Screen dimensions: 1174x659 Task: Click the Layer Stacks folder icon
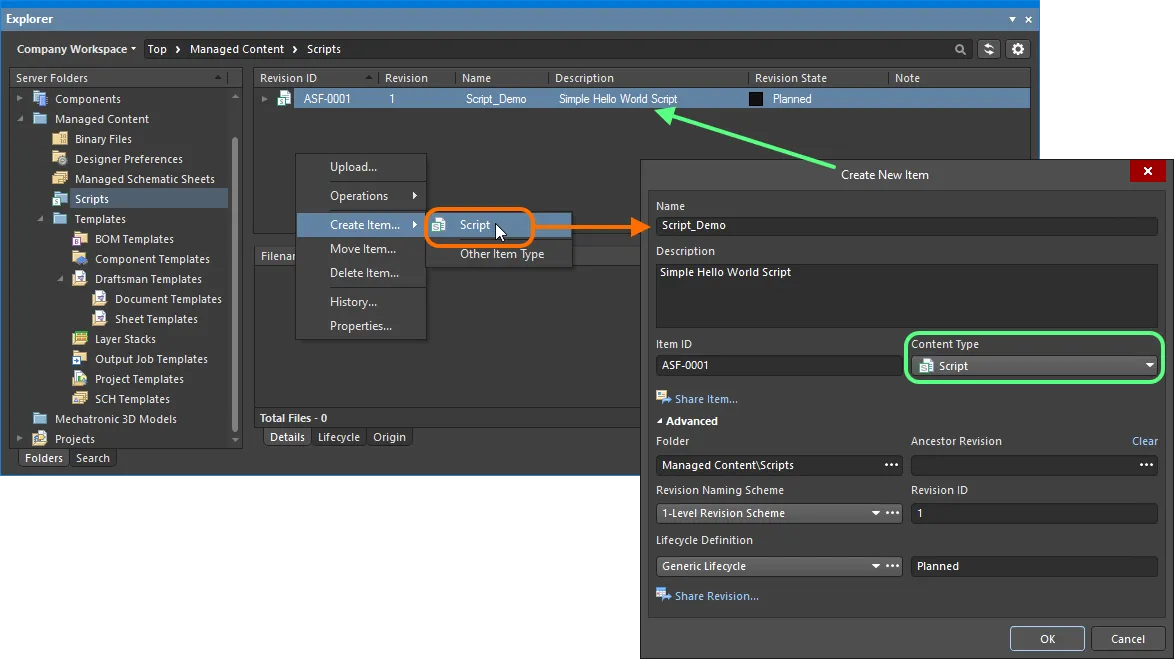[x=80, y=338]
